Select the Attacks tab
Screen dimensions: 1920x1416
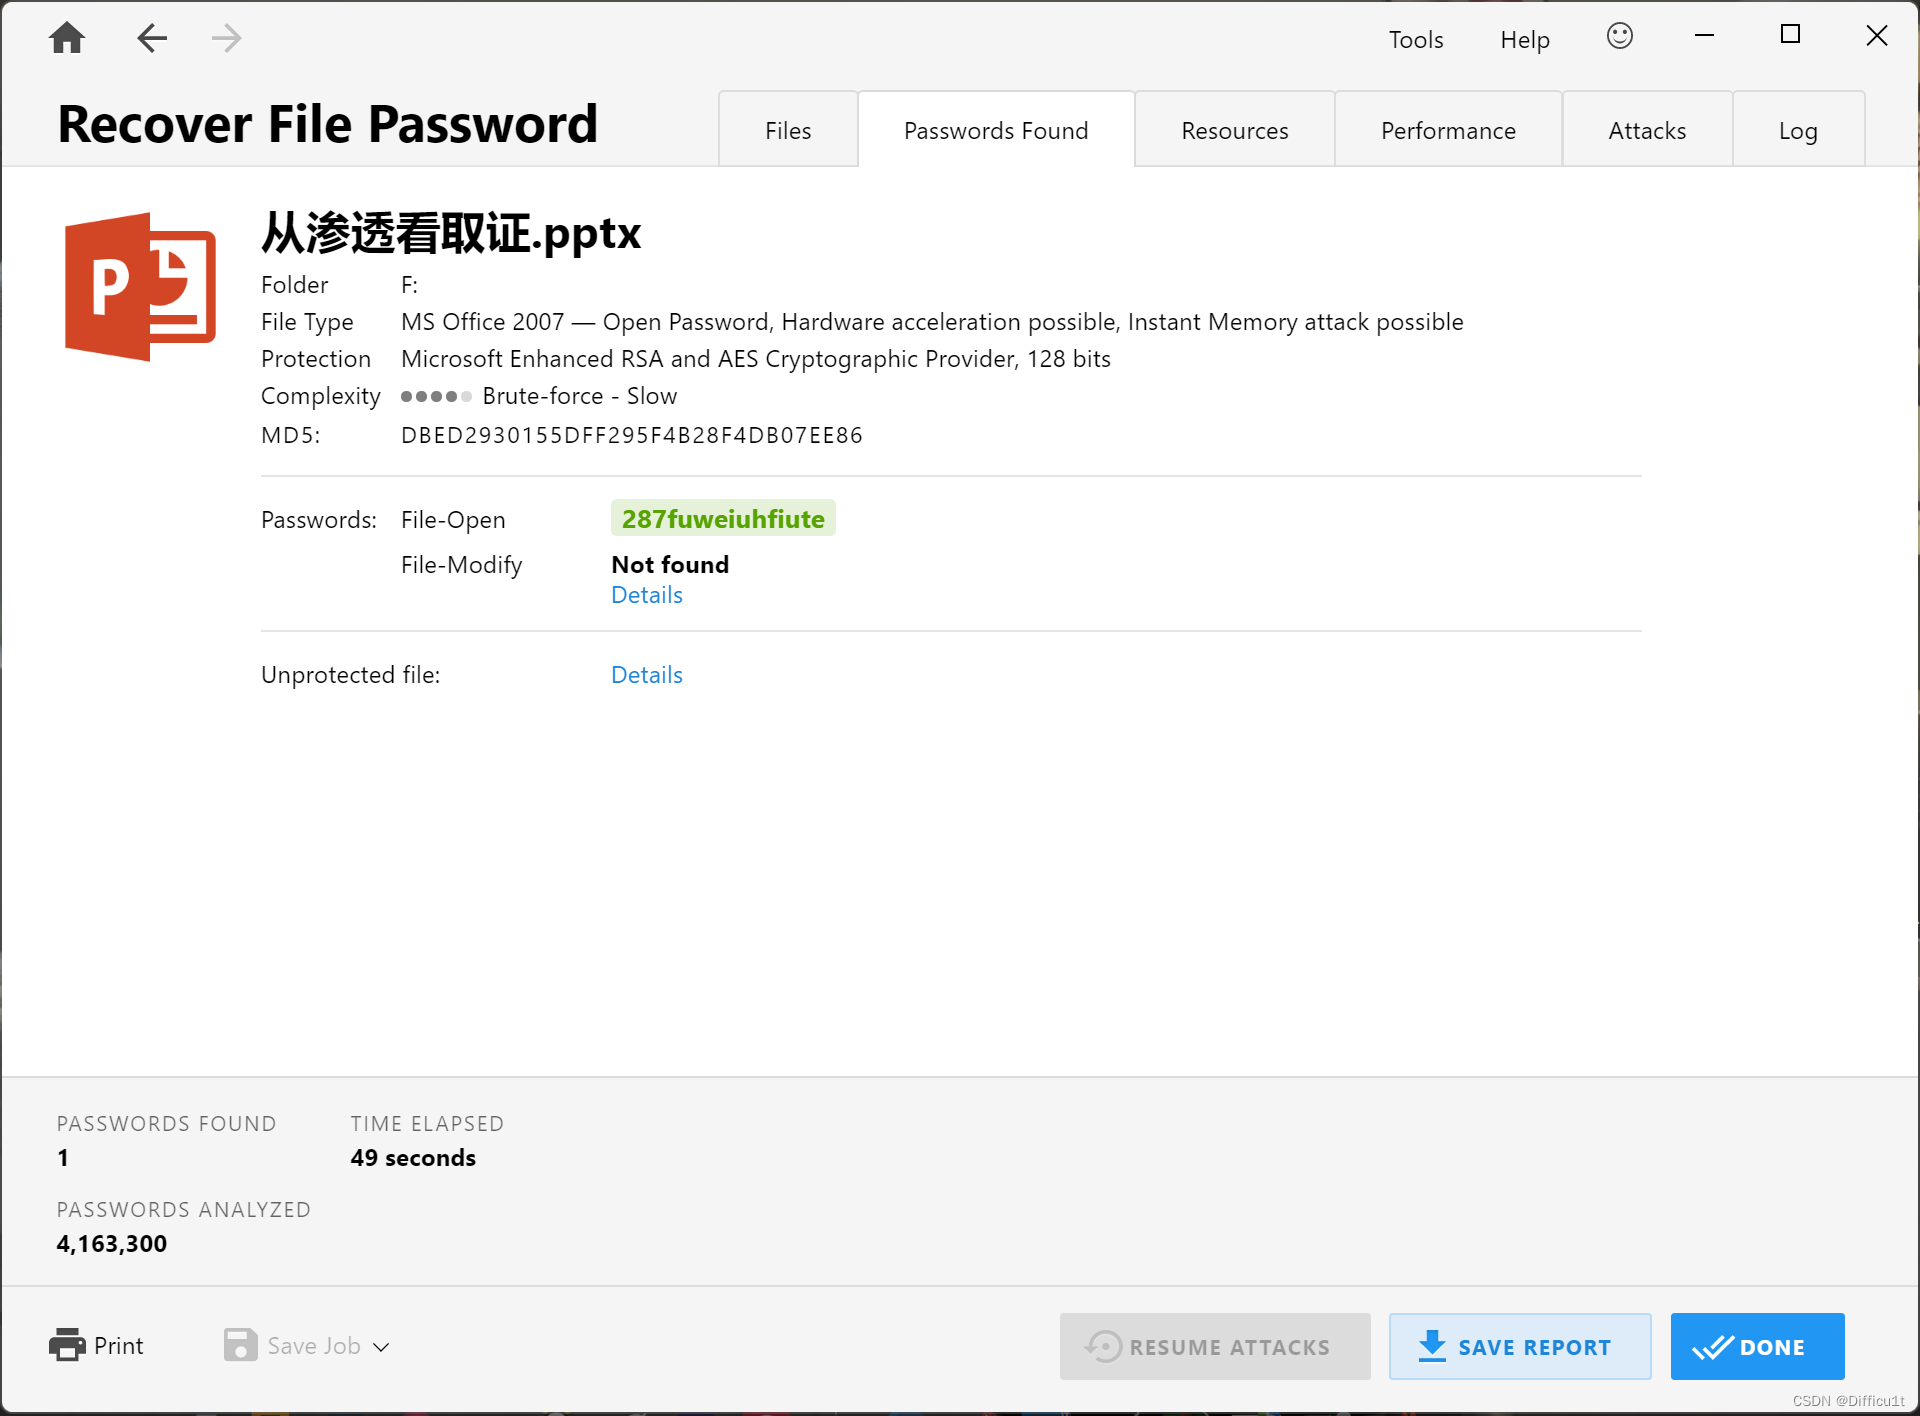[x=1646, y=131]
